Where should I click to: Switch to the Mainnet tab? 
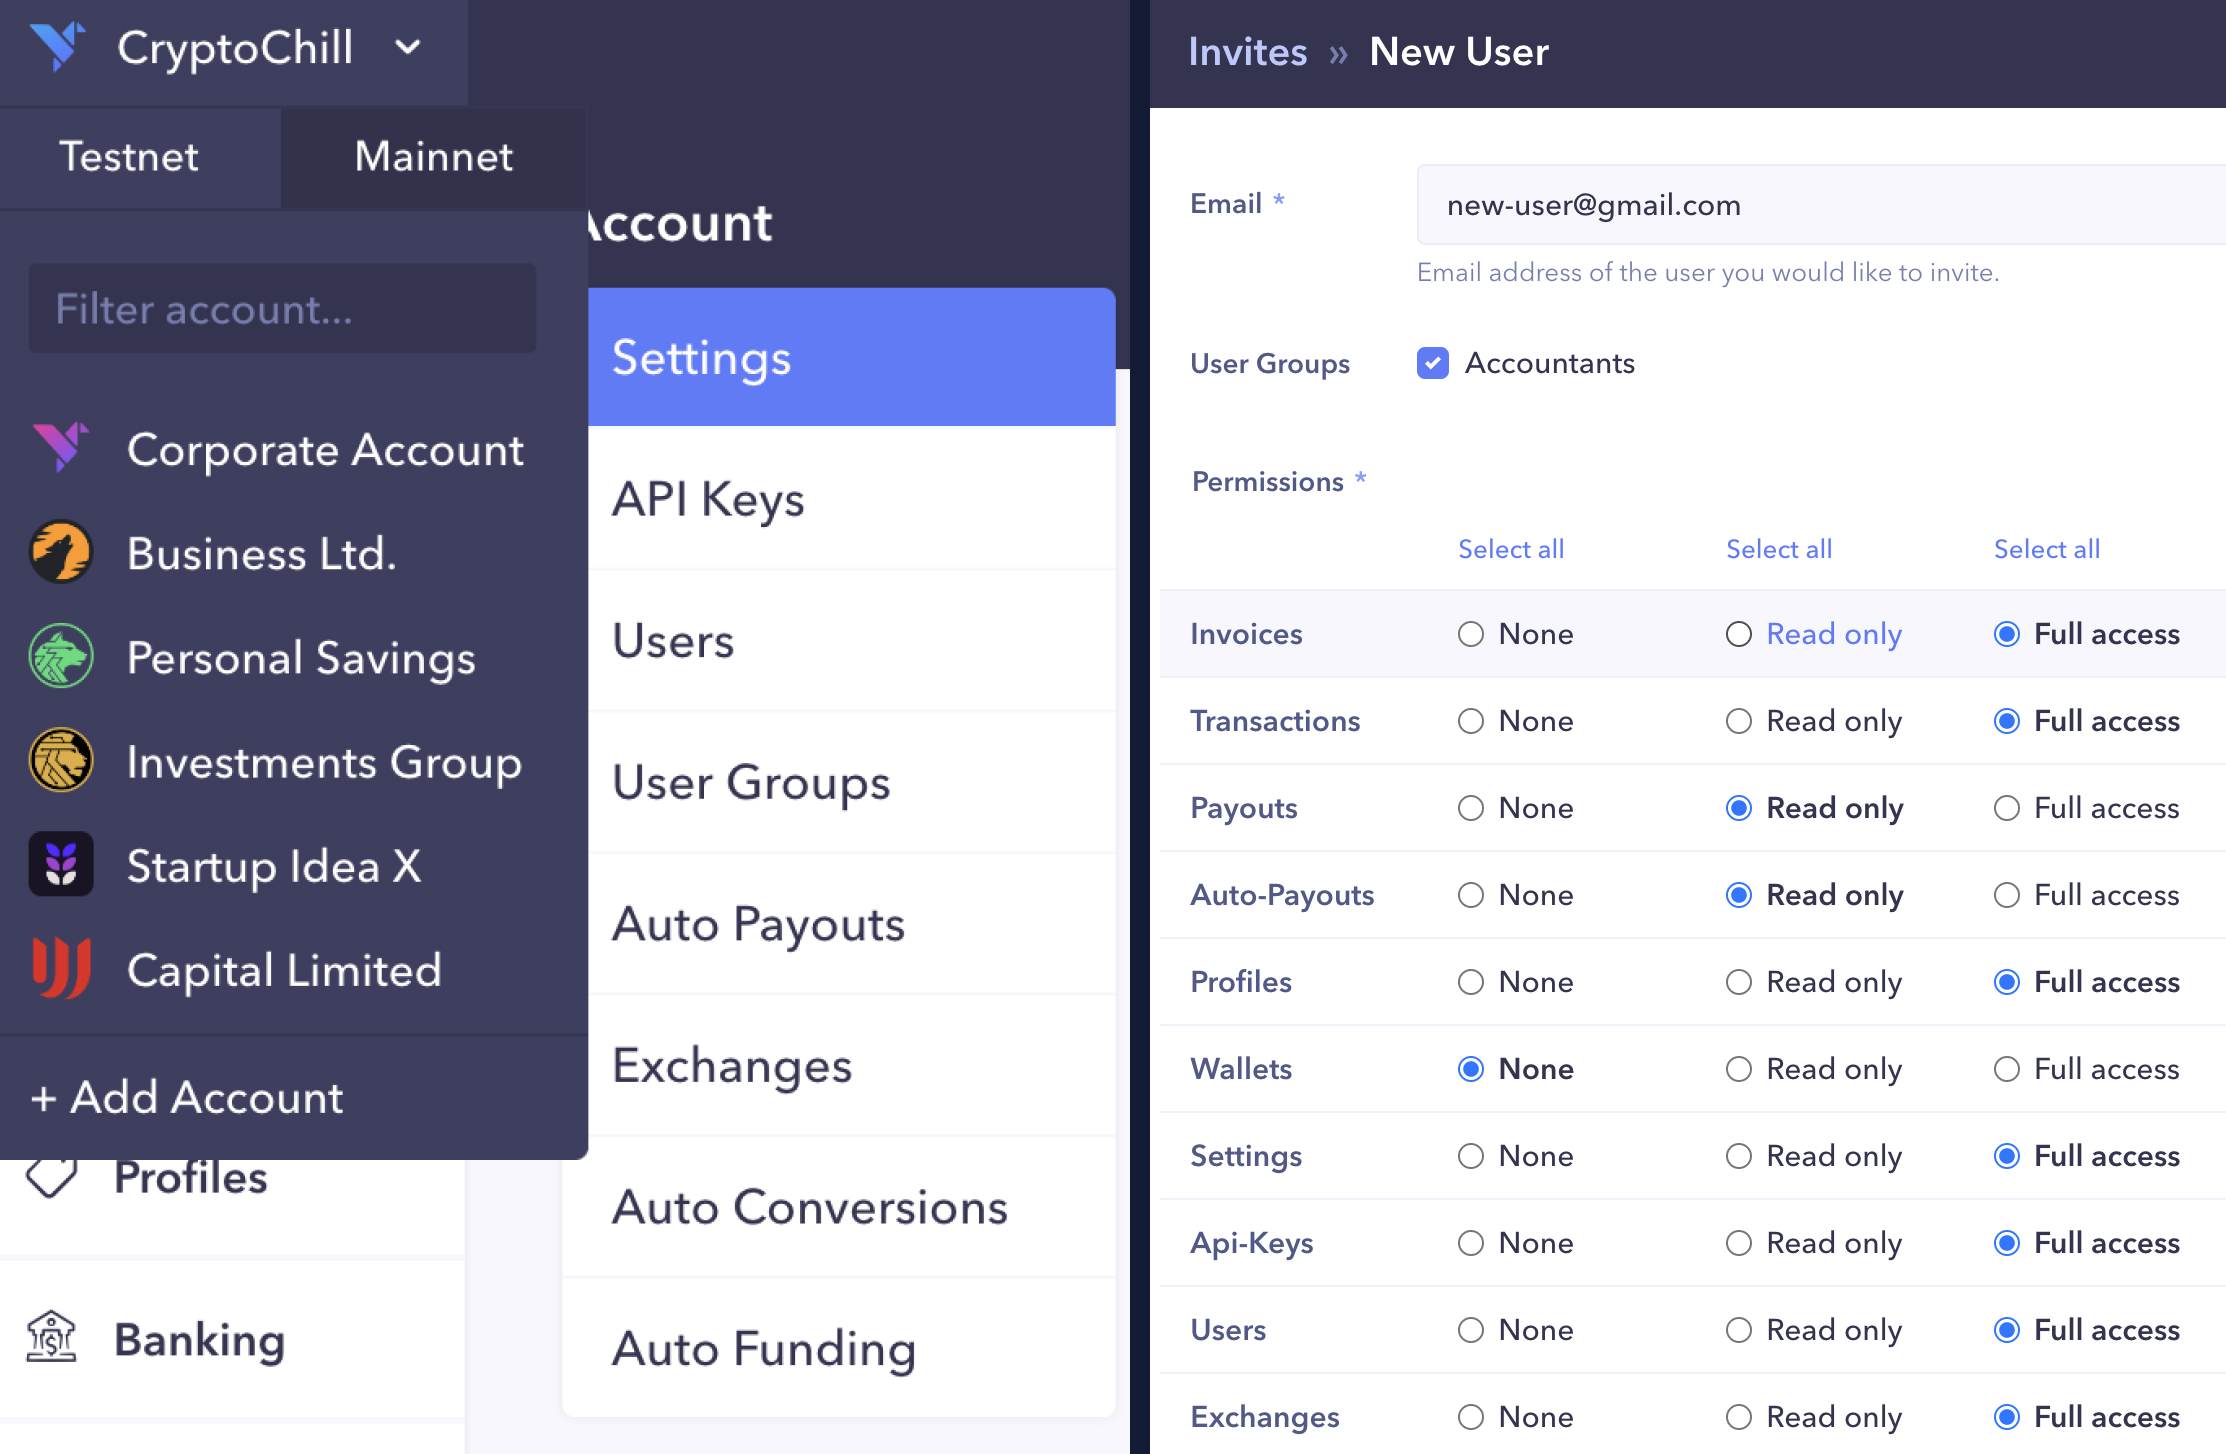[433, 157]
